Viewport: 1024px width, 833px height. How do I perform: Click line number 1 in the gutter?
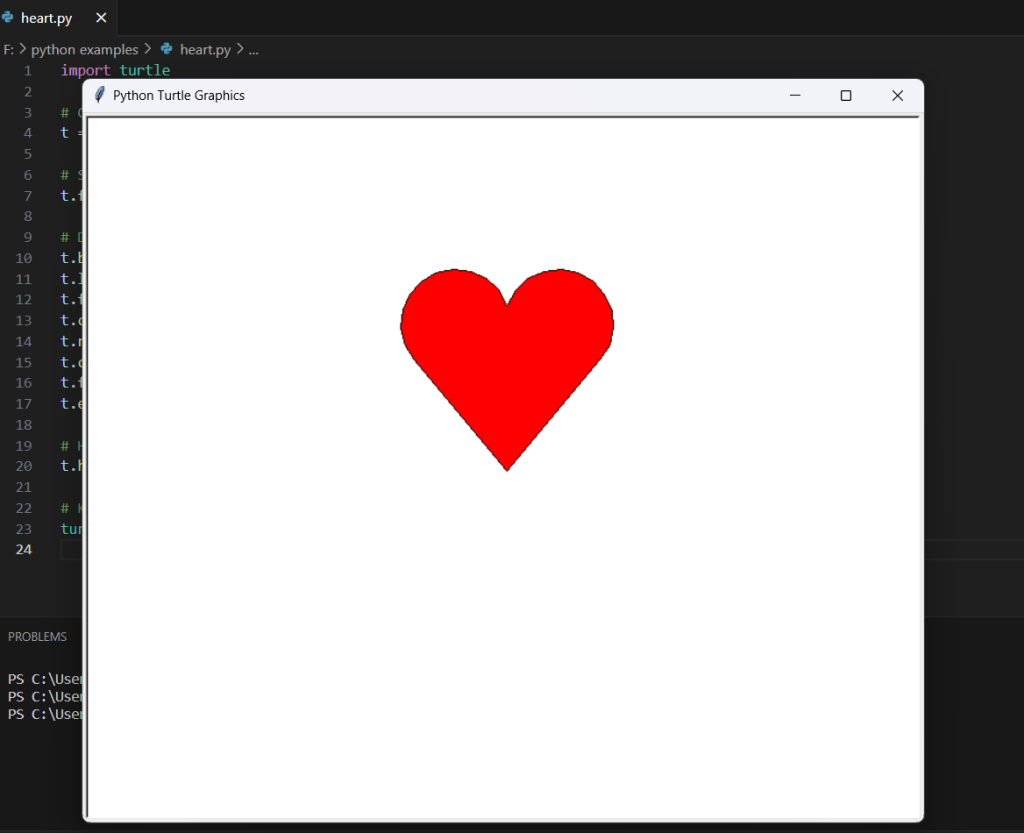coord(27,70)
